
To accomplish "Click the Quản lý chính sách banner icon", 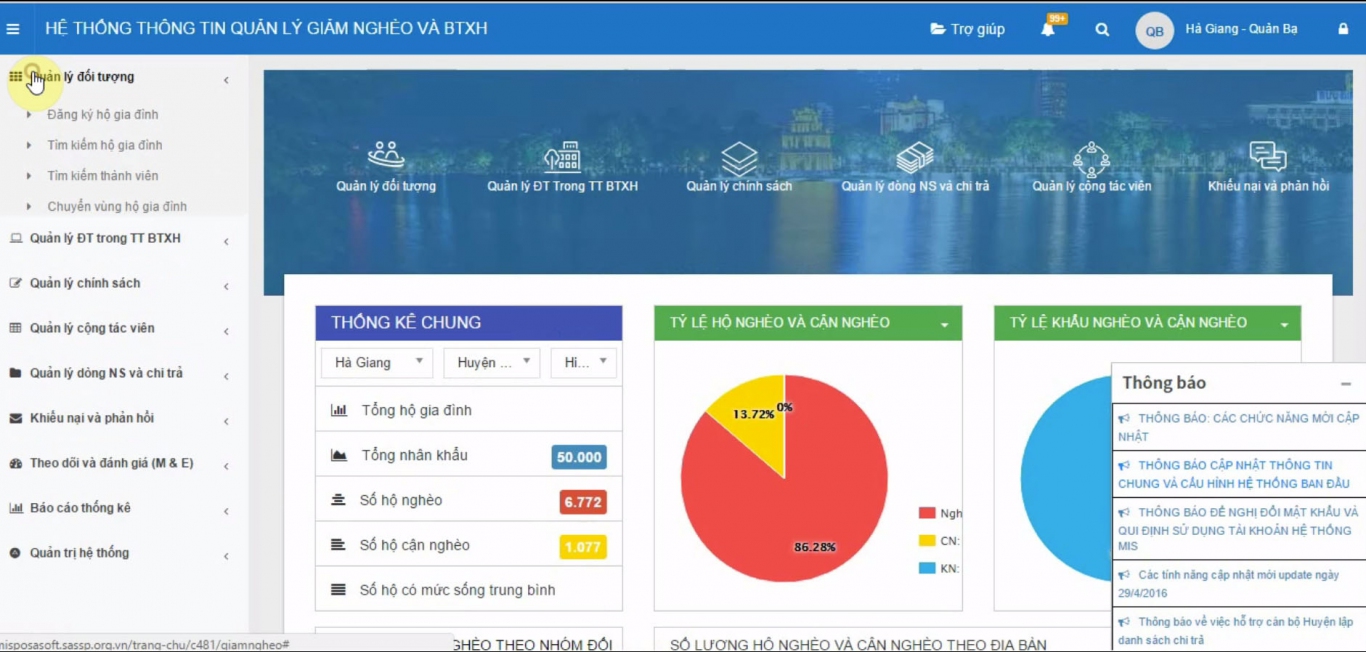I will click(739, 157).
